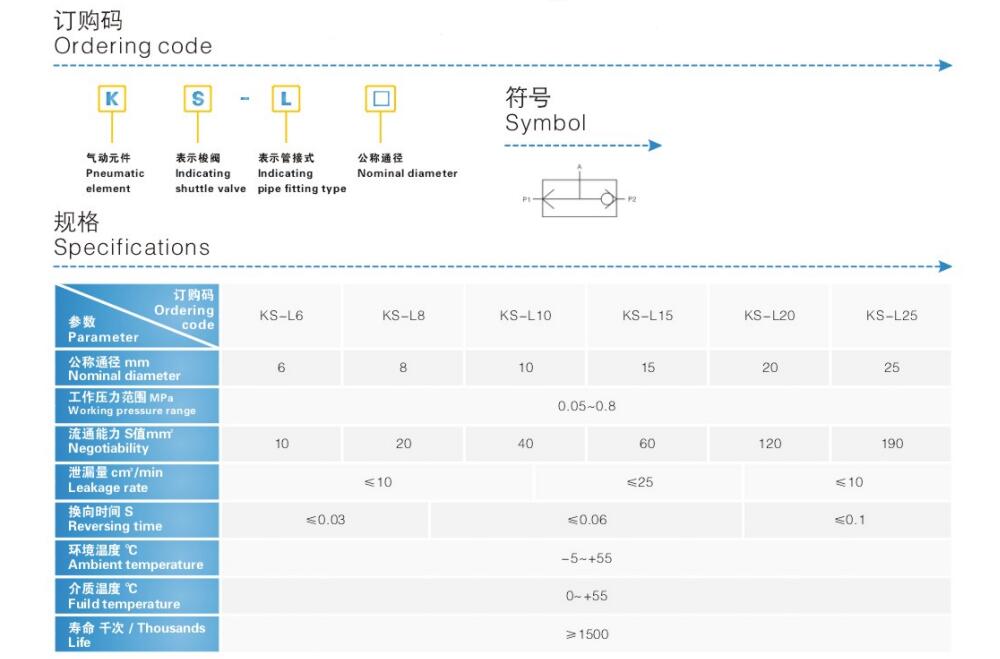Click the empty nominal diameter square box
The width and height of the screenshot is (1000, 659).
click(x=380, y=99)
